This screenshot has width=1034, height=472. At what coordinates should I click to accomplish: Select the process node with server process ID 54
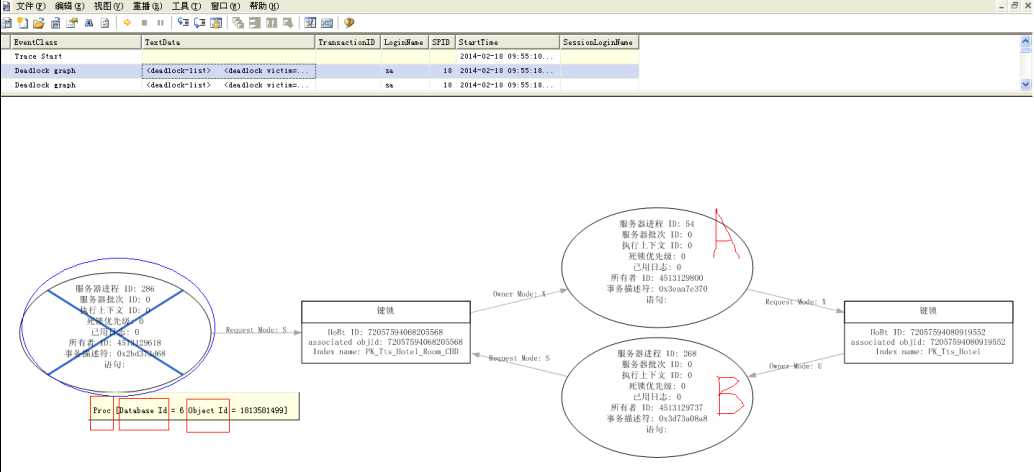[x=656, y=268]
